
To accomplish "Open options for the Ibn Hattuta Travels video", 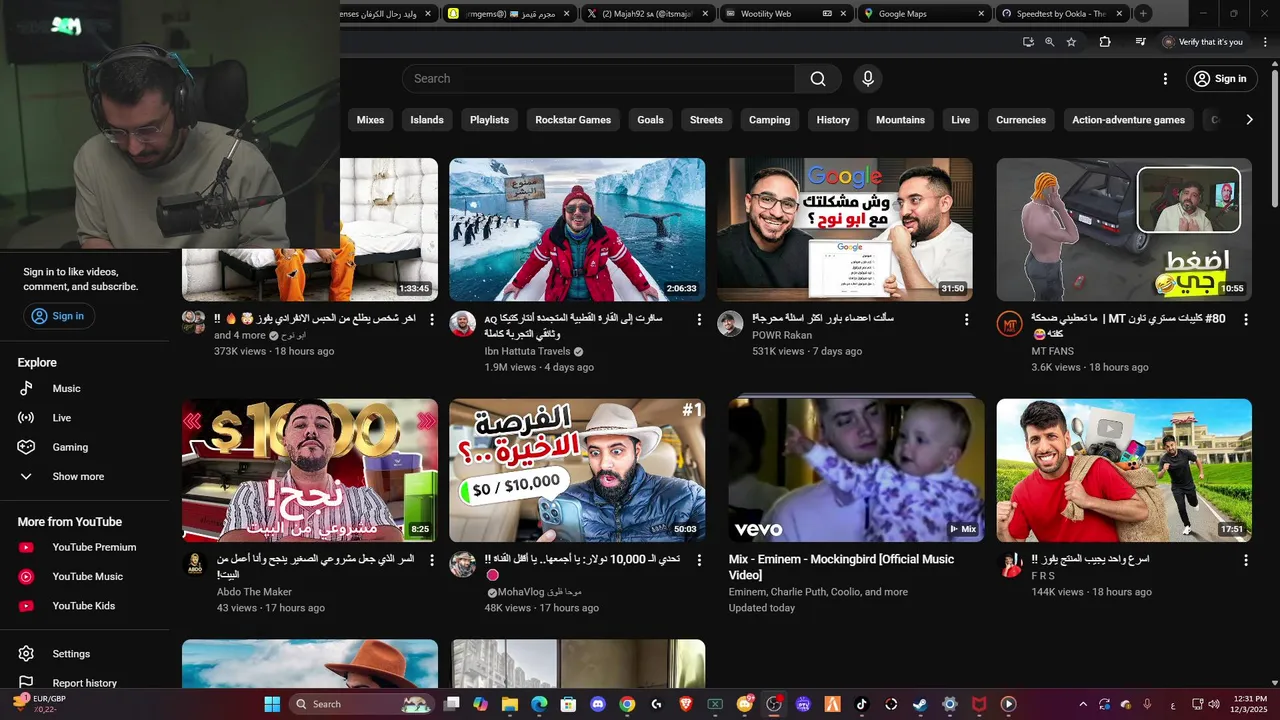I will [x=699, y=319].
